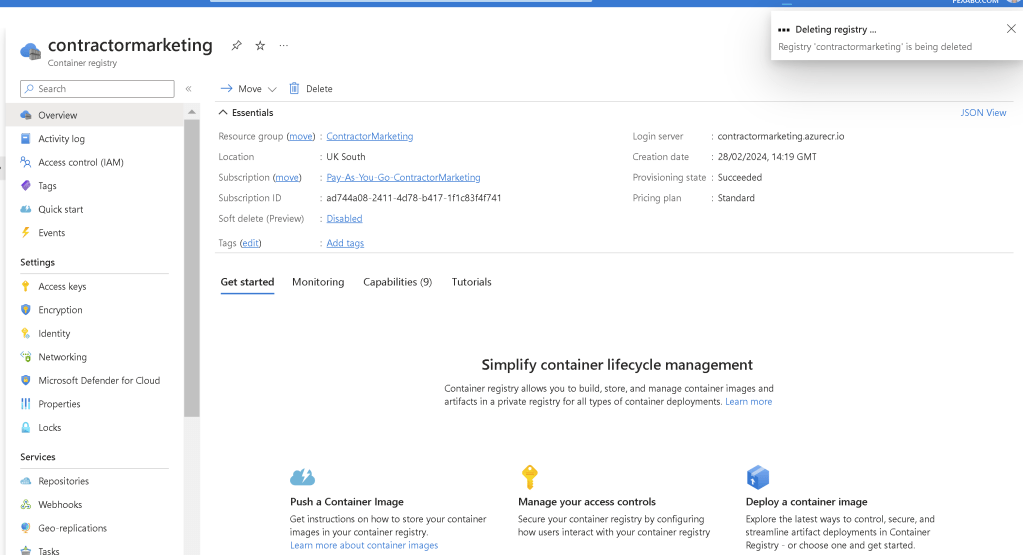Click the Webhooks icon in Services
The height and width of the screenshot is (555, 1023).
(x=25, y=504)
